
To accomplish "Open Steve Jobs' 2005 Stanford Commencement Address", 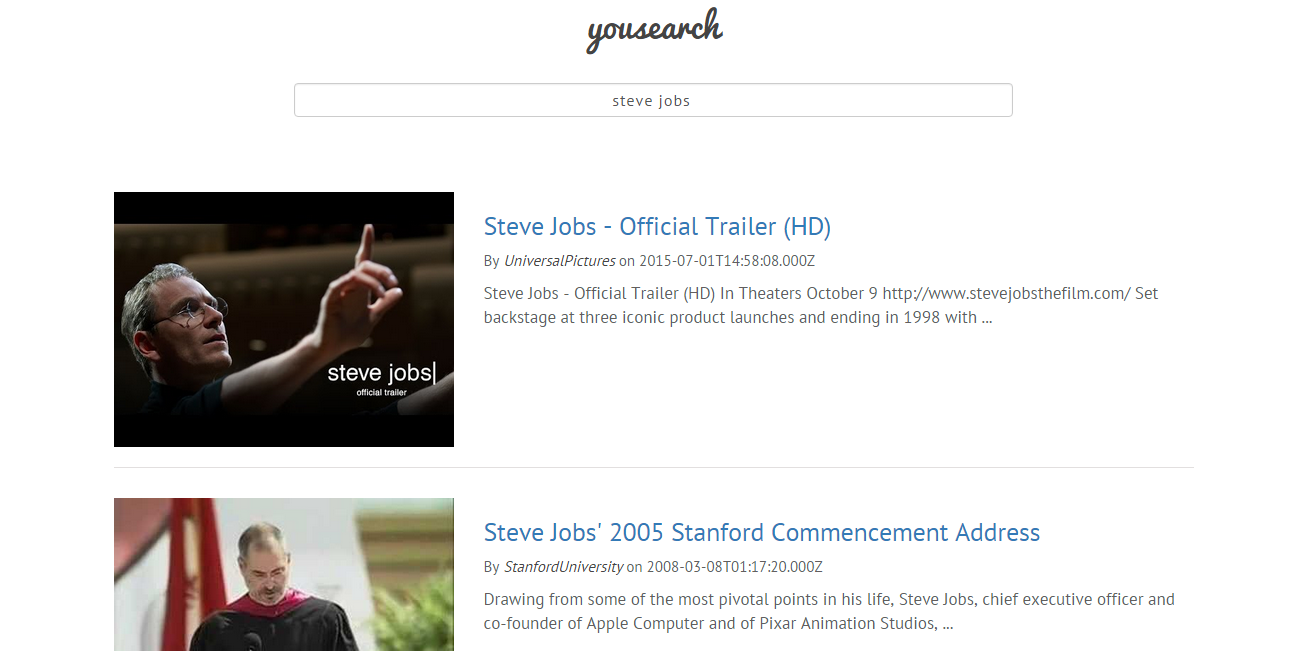I will click(x=761, y=533).
